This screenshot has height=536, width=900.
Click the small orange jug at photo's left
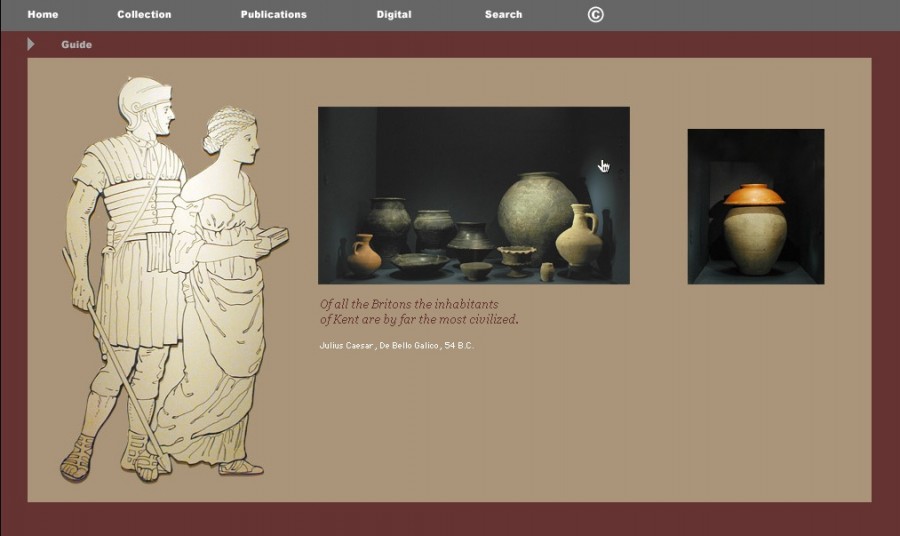[x=363, y=256]
